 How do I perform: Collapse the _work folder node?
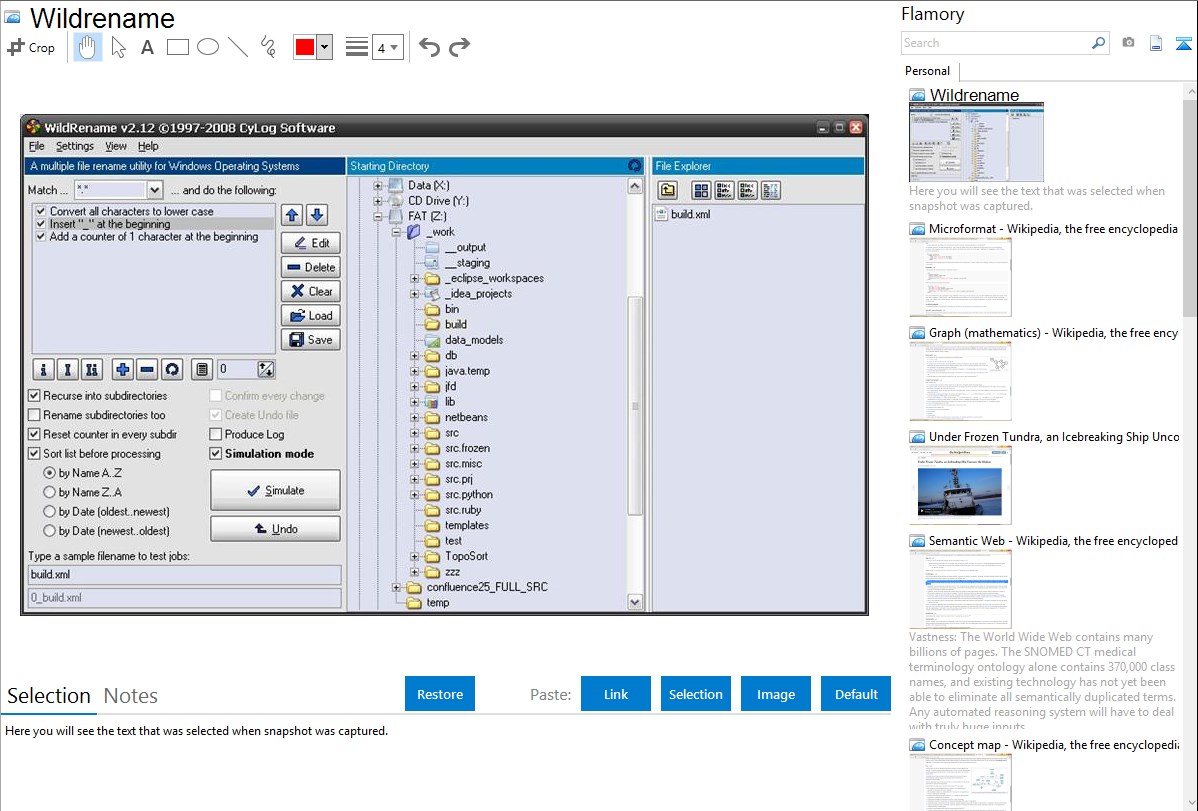click(x=396, y=232)
